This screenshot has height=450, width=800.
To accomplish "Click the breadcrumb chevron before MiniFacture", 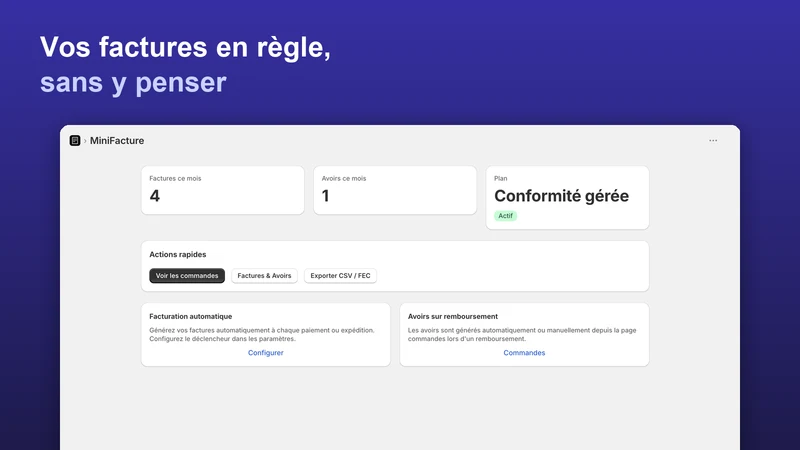I will 85,141.
